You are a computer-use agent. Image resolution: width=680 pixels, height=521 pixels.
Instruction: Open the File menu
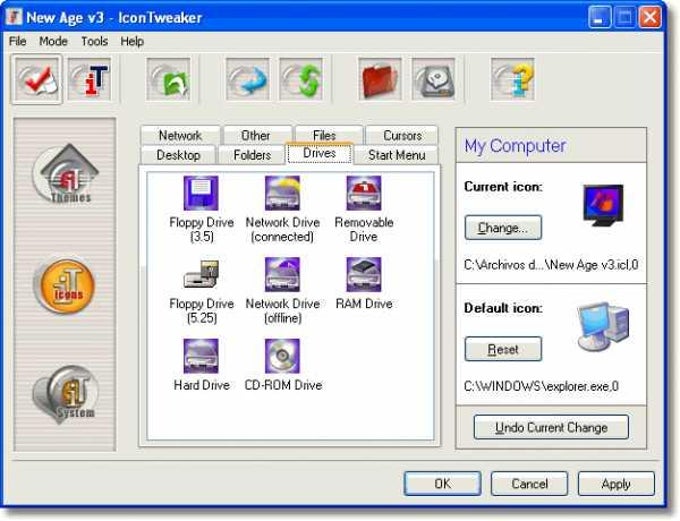coord(17,41)
